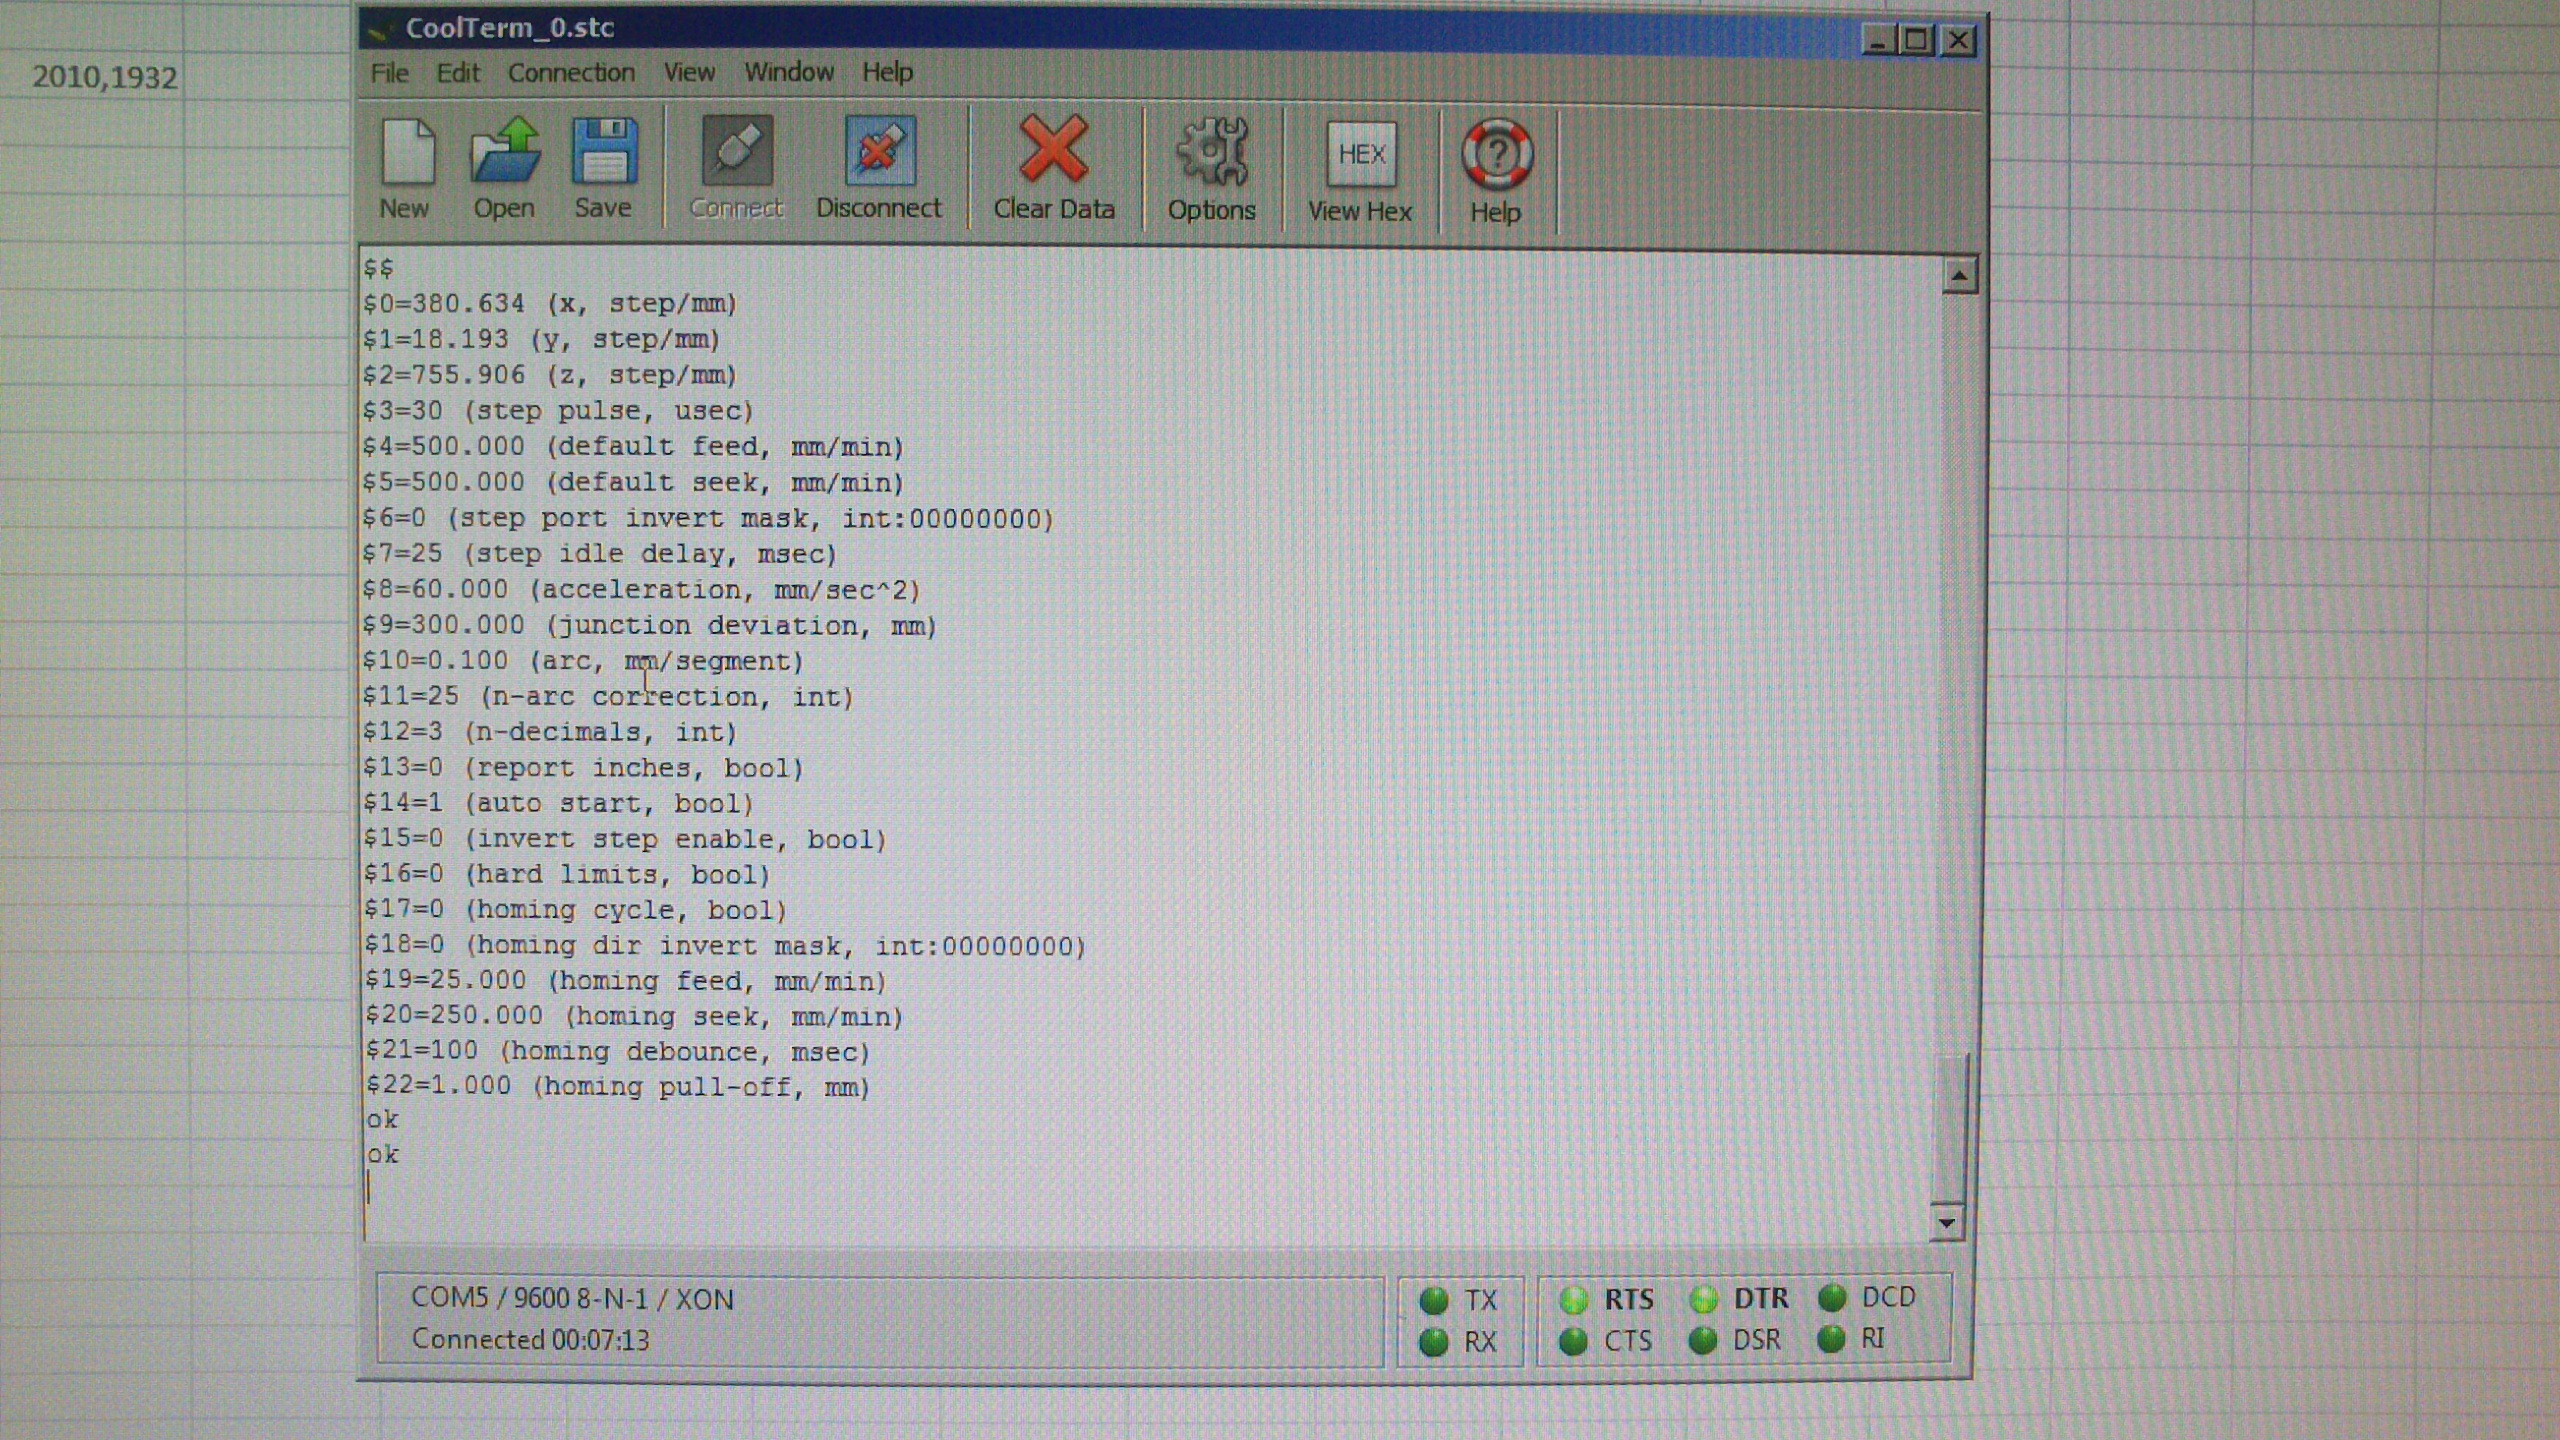Expand the View menu
This screenshot has width=2560, height=1440.
pos(689,73)
